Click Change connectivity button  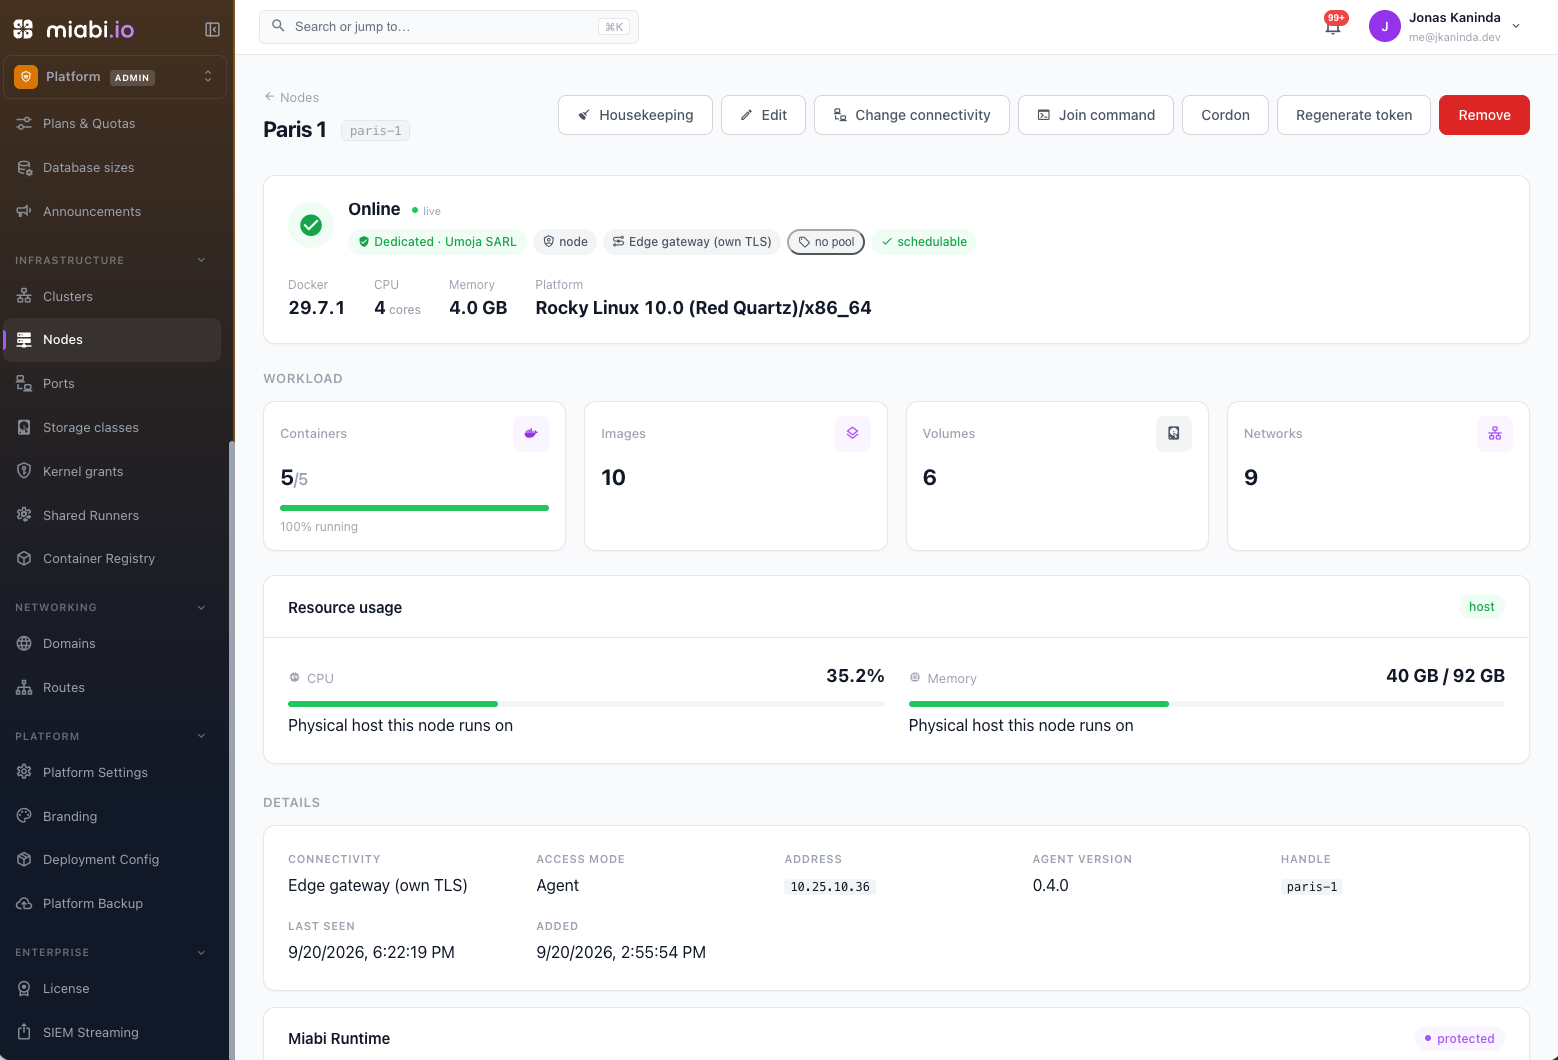click(x=912, y=115)
